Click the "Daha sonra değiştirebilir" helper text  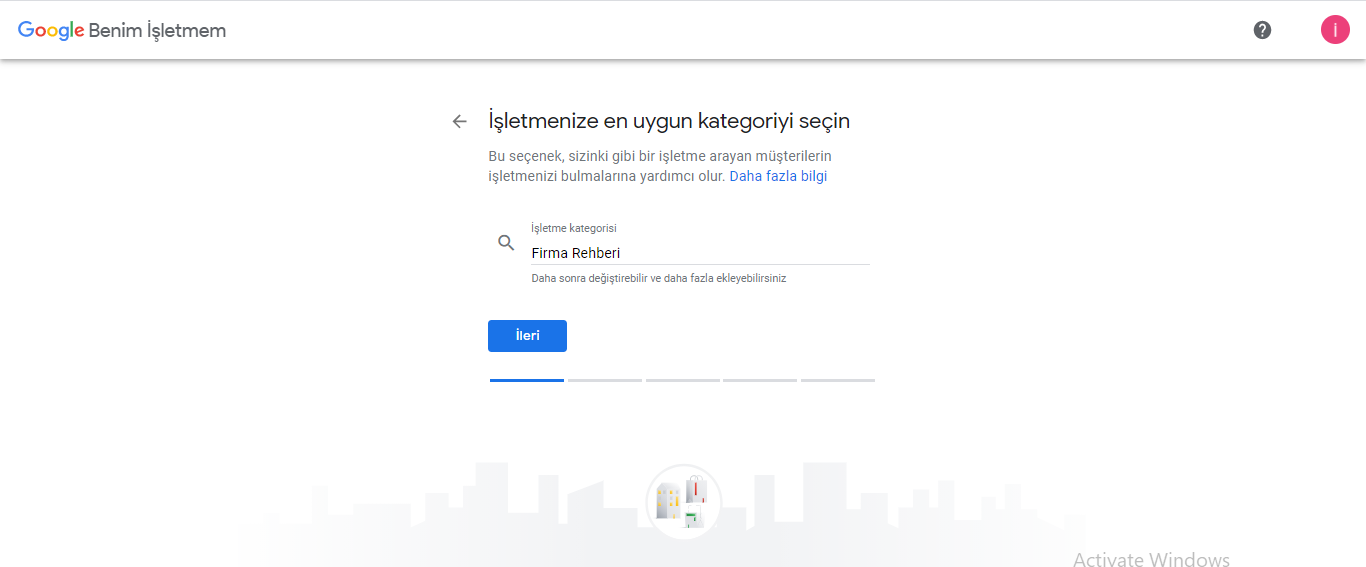(658, 278)
